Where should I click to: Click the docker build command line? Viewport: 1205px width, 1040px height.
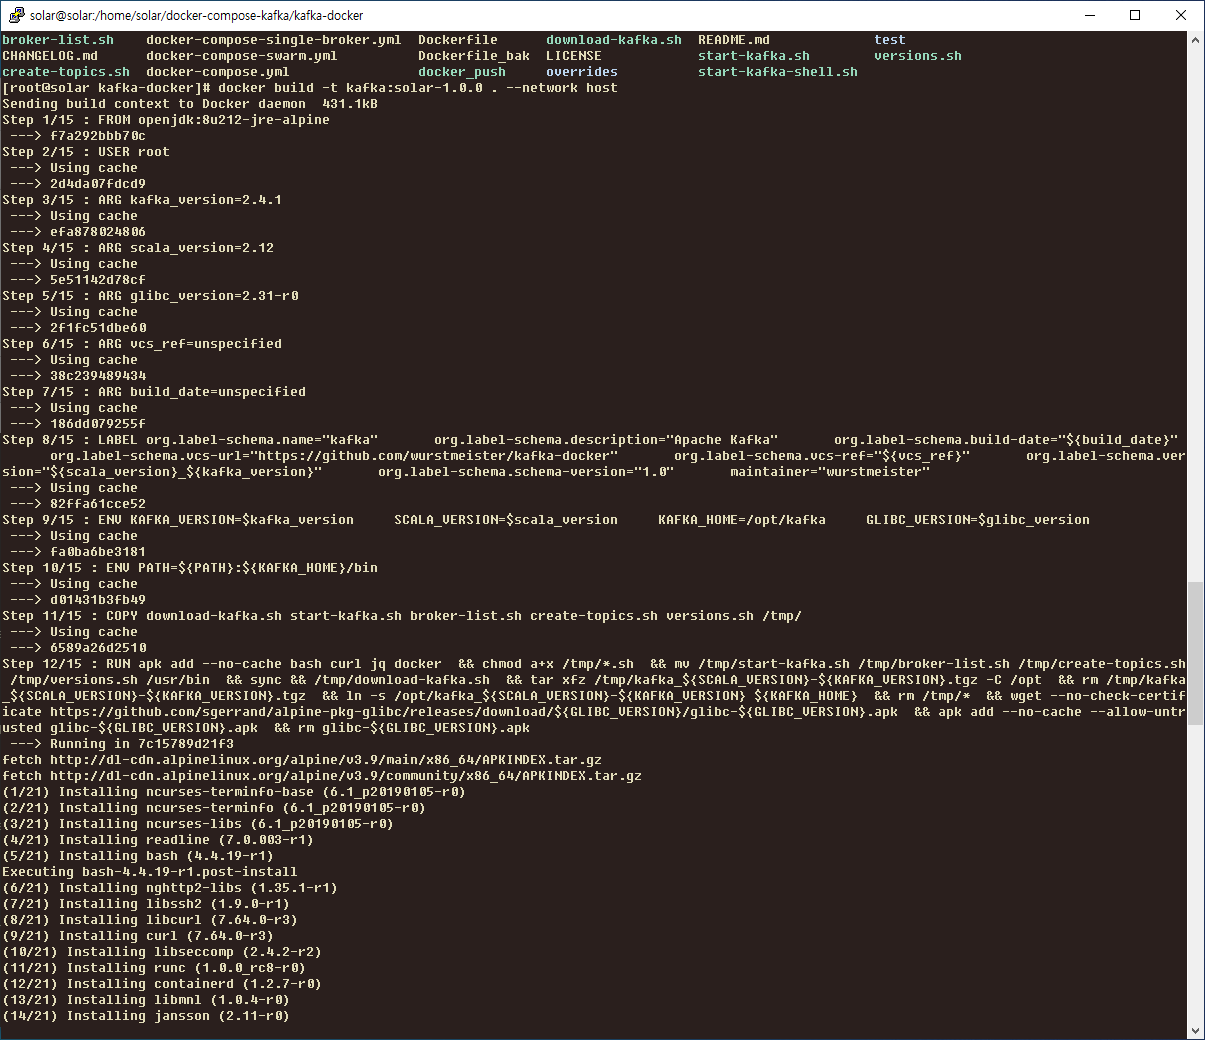pos(310,88)
